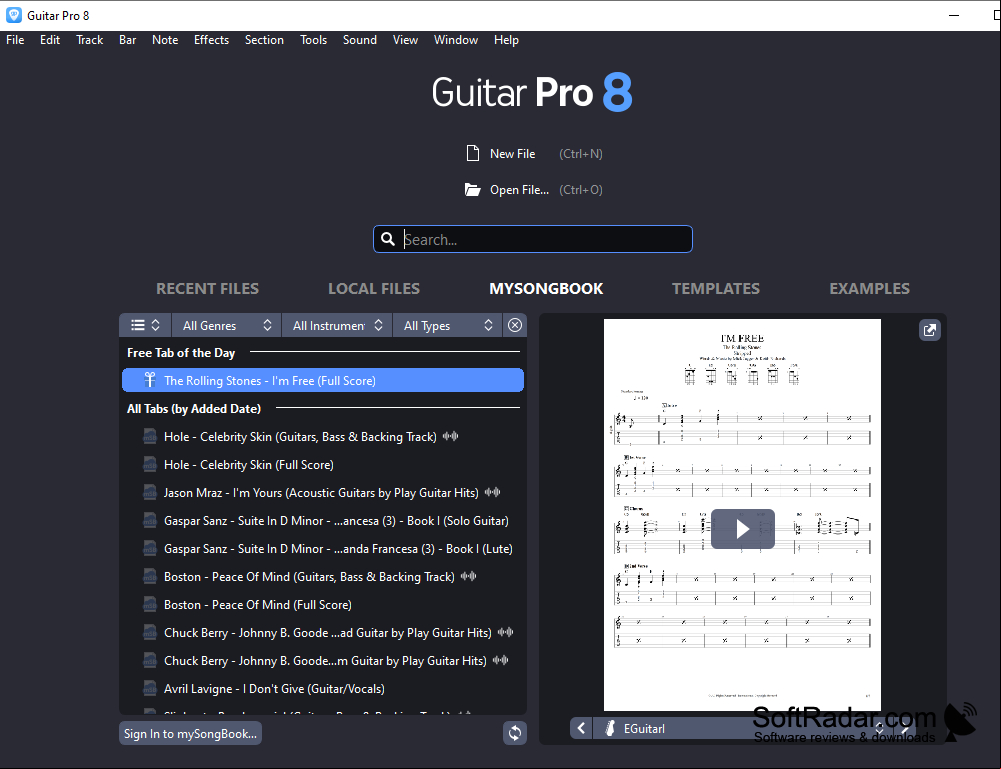Expand the All Types filter dropdown
The width and height of the screenshot is (1001, 769).
point(448,325)
